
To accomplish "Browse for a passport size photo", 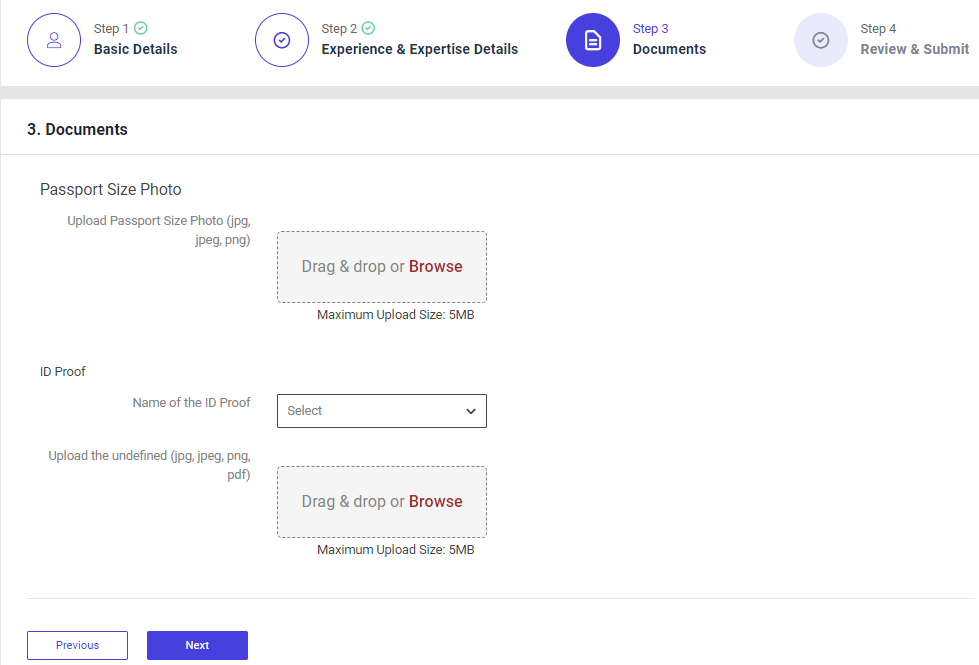I will tap(435, 267).
